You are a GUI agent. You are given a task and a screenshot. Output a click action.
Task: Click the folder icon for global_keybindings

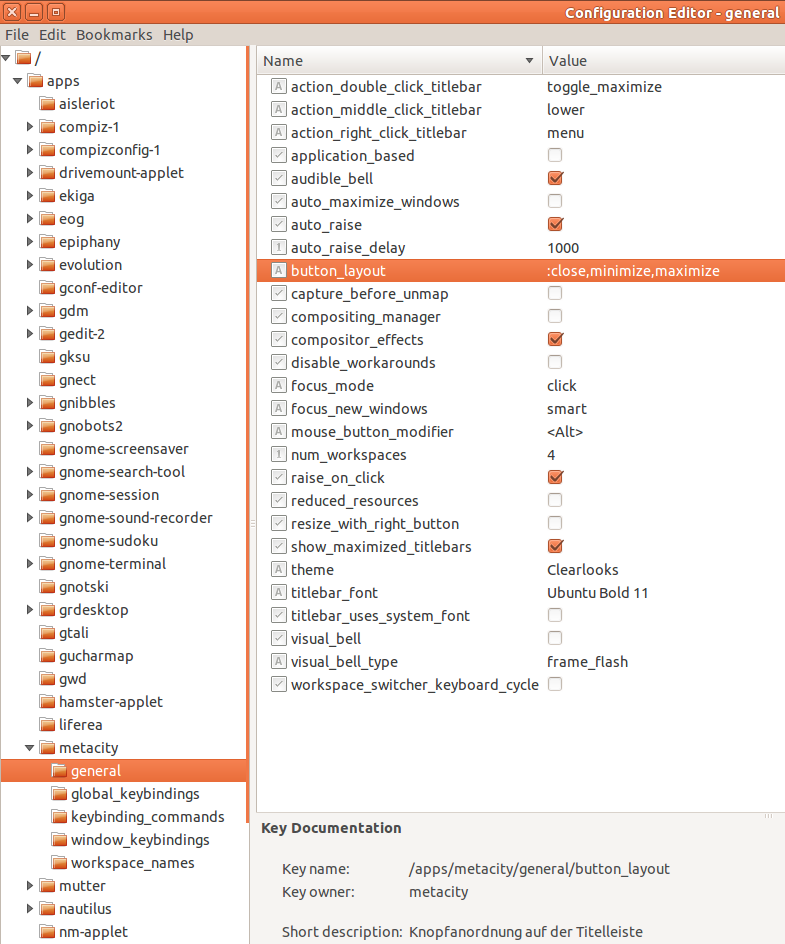coord(59,794)
